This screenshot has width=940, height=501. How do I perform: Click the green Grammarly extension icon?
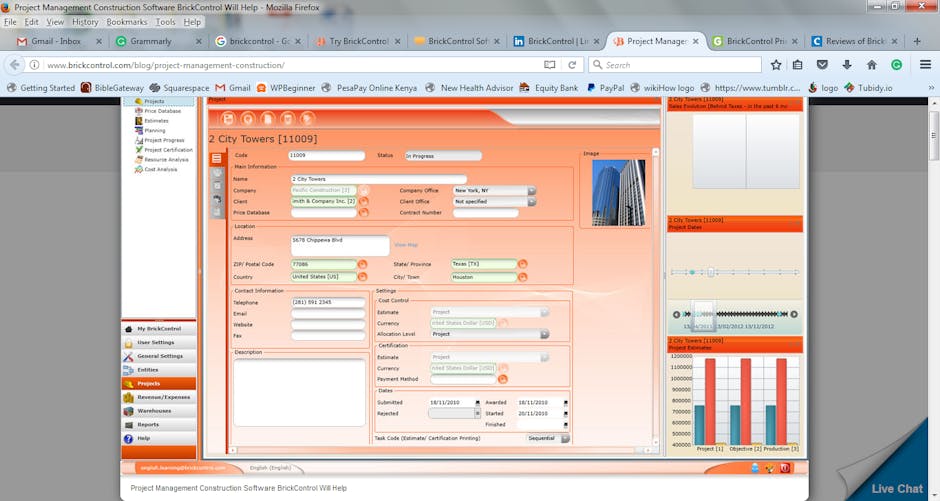896,65
